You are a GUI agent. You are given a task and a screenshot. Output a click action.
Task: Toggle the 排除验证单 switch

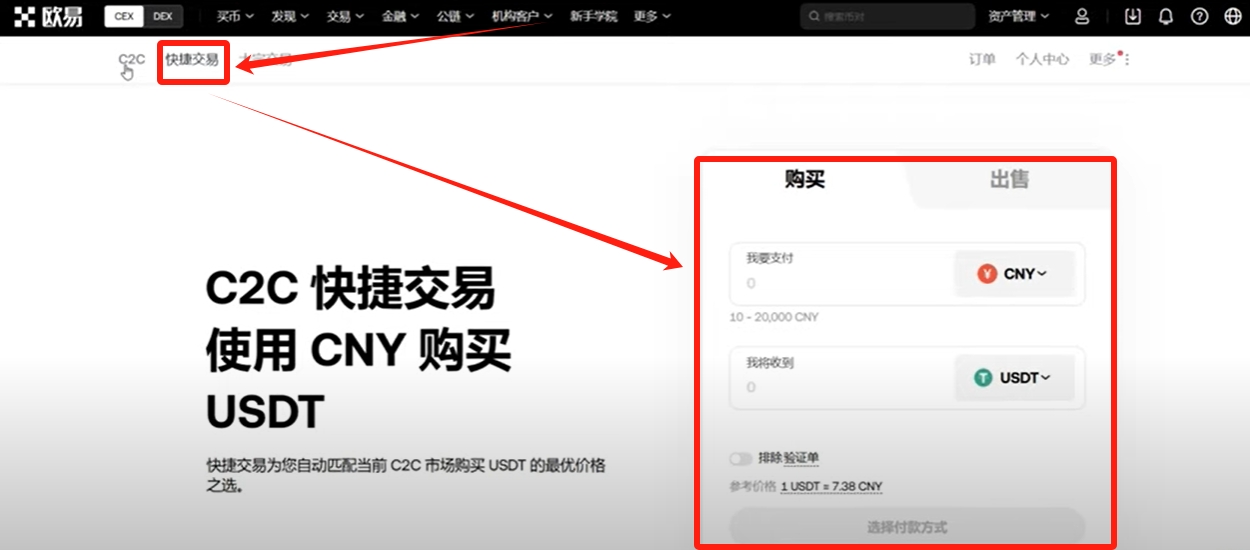click(741, 459)
